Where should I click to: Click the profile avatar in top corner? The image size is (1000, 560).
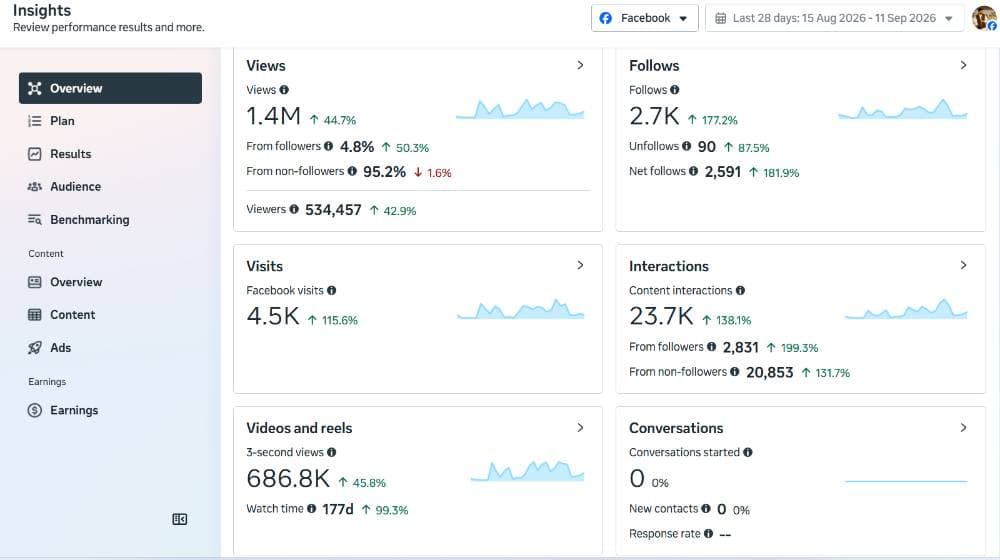pos(984,18)
